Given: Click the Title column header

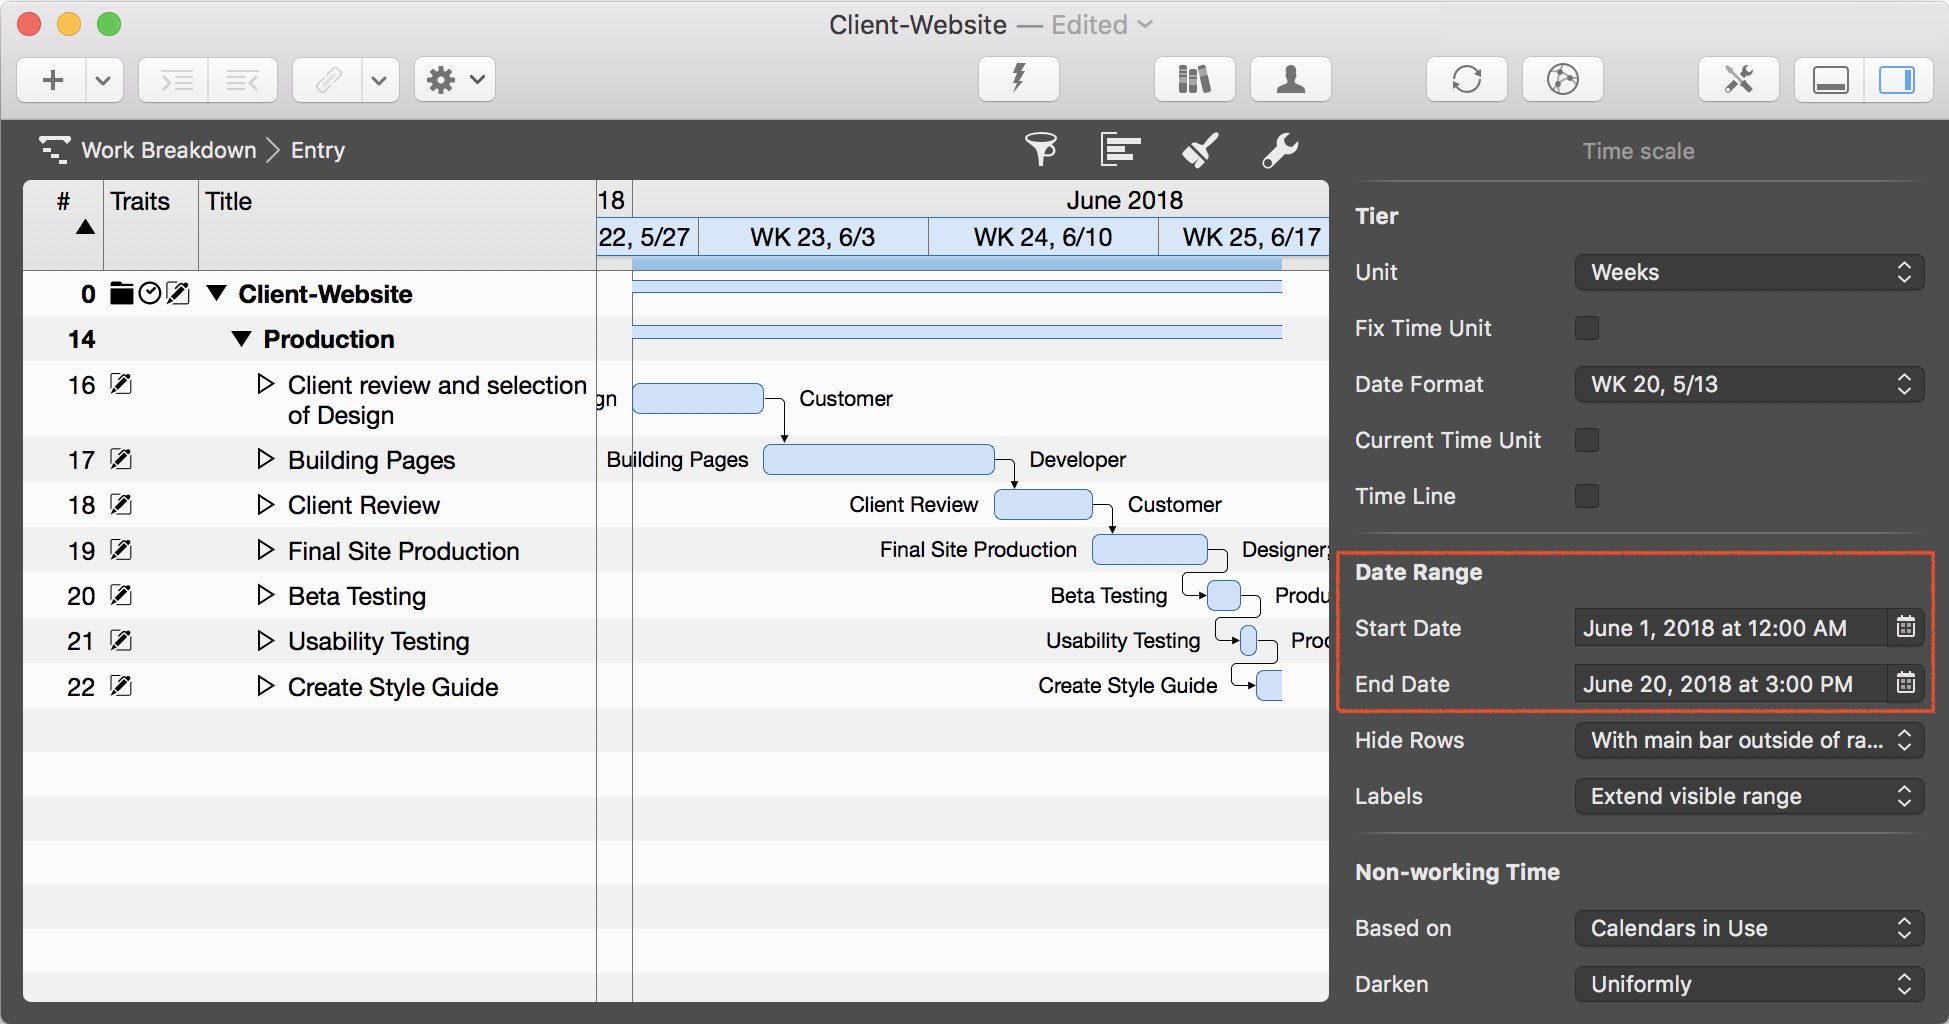Looking at the screenshot, I should pyautogui.click(x=229, y=202).
